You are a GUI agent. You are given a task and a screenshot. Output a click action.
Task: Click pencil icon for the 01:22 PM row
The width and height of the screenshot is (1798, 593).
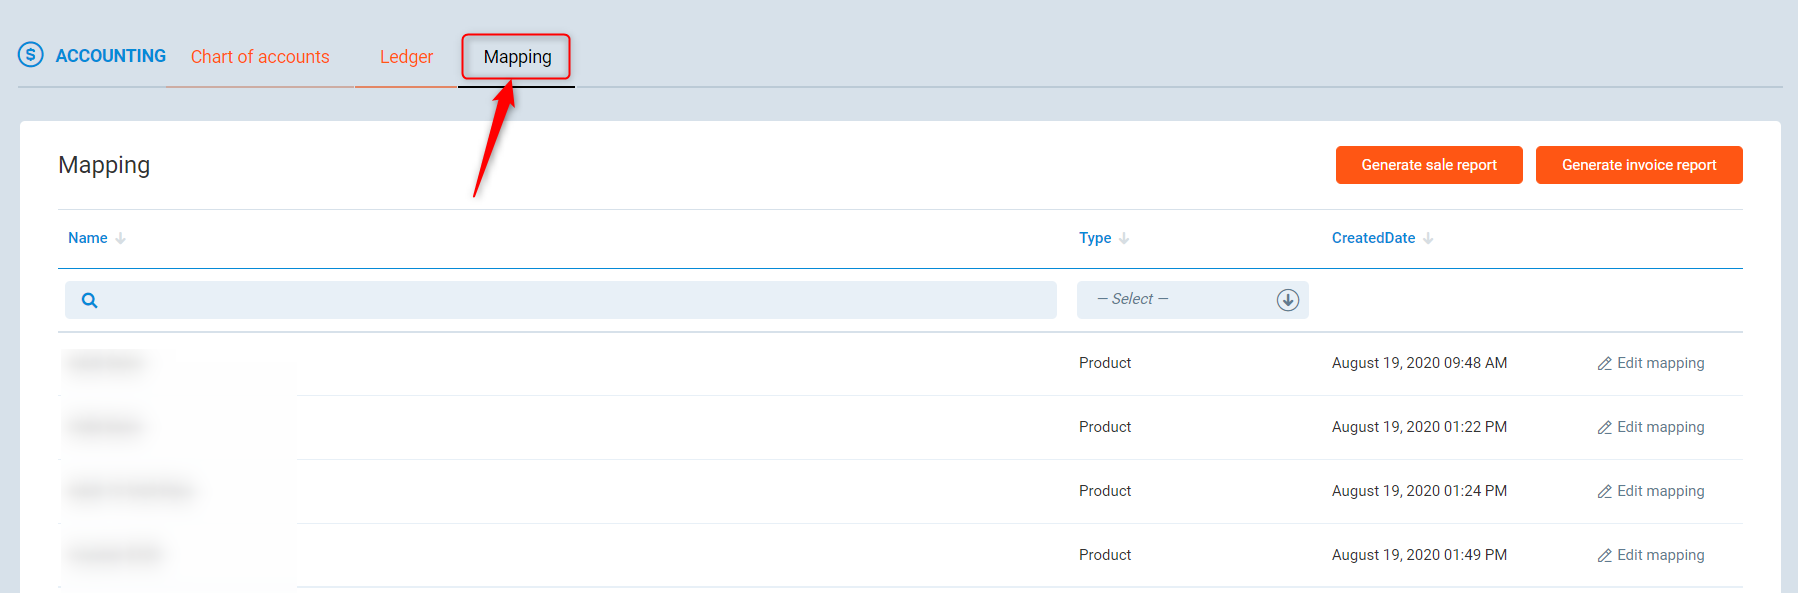[x=1604, y=428]
